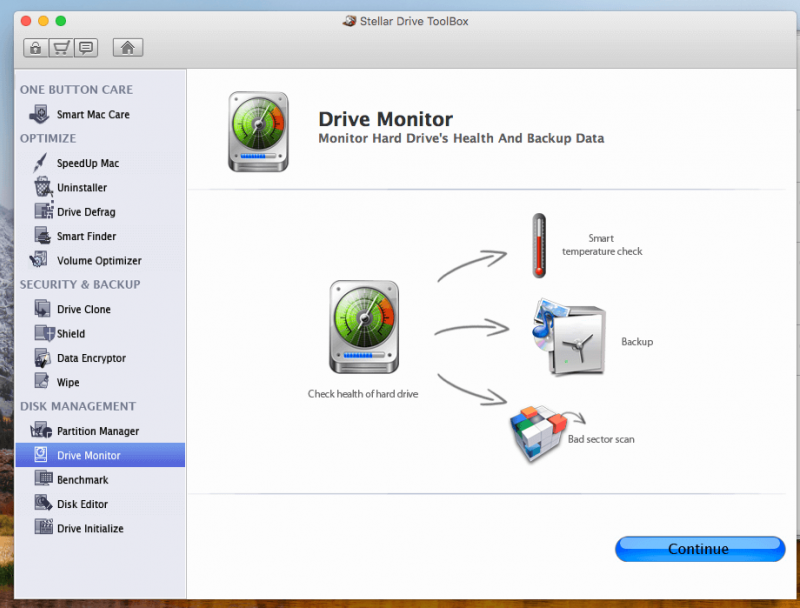Viewport: 800px width, 608px height.
Task: Click the SpeedUp Mac rocket icon
Action: point(40,163)
